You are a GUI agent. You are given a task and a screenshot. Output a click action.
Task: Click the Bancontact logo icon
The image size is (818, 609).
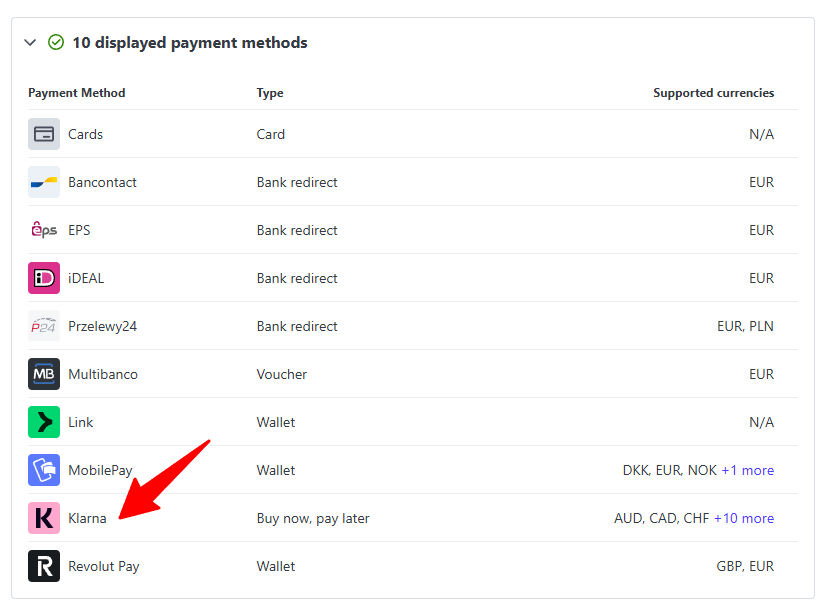[x=44, y=182]
